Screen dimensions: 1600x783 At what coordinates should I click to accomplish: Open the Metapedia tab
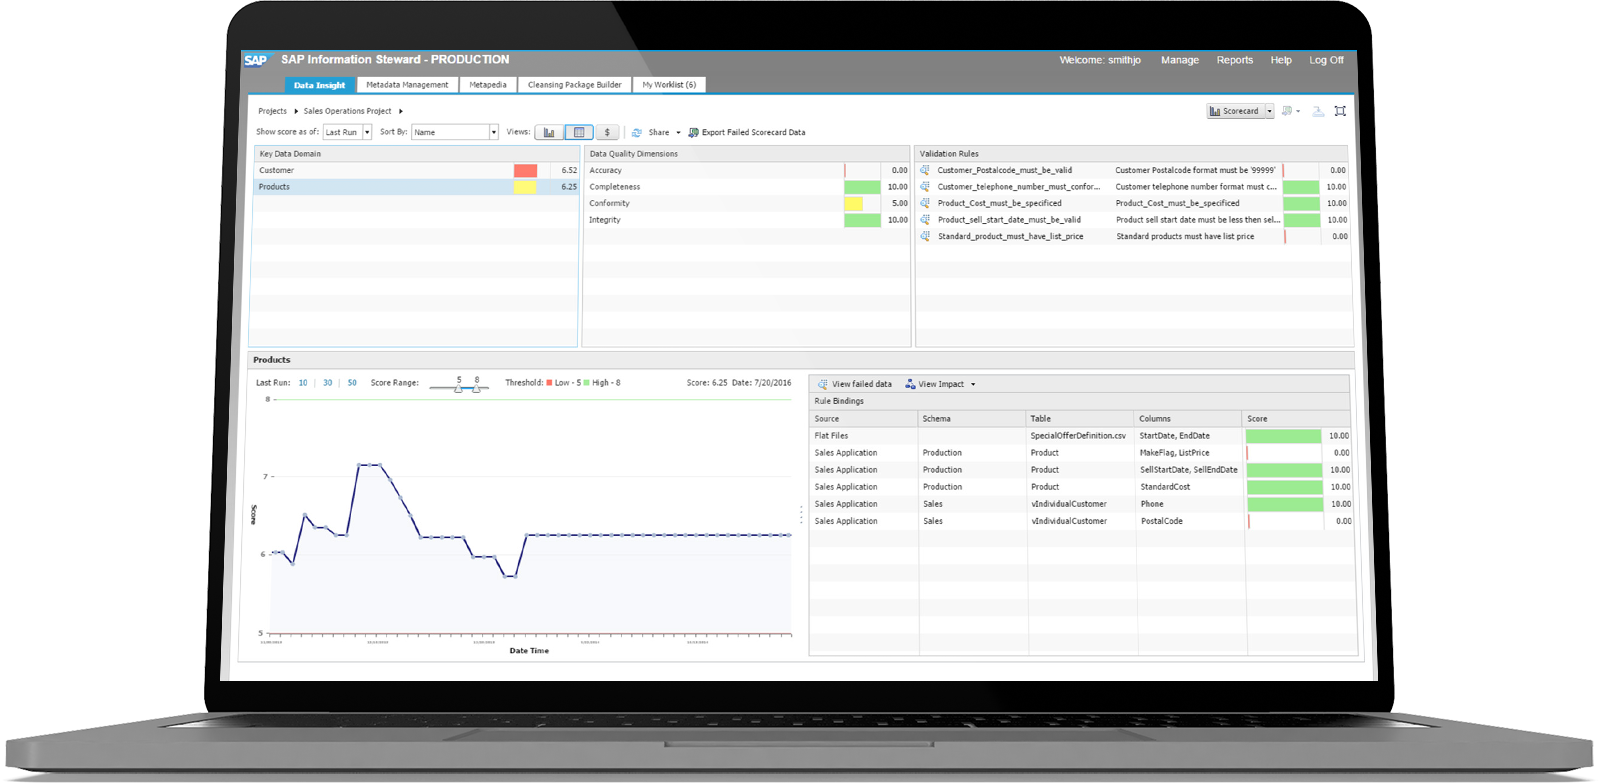pos(488,85)
